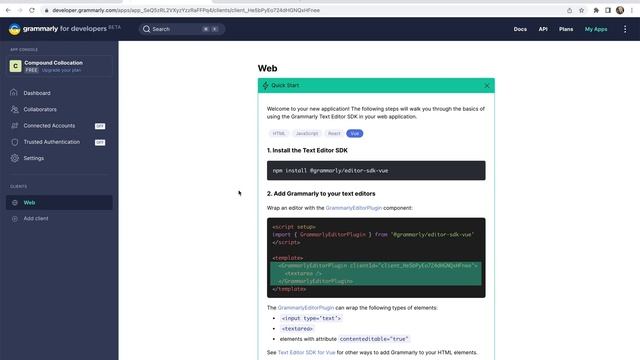Click '2. Add Grammarly to your text editors' heading

[321, 193]
